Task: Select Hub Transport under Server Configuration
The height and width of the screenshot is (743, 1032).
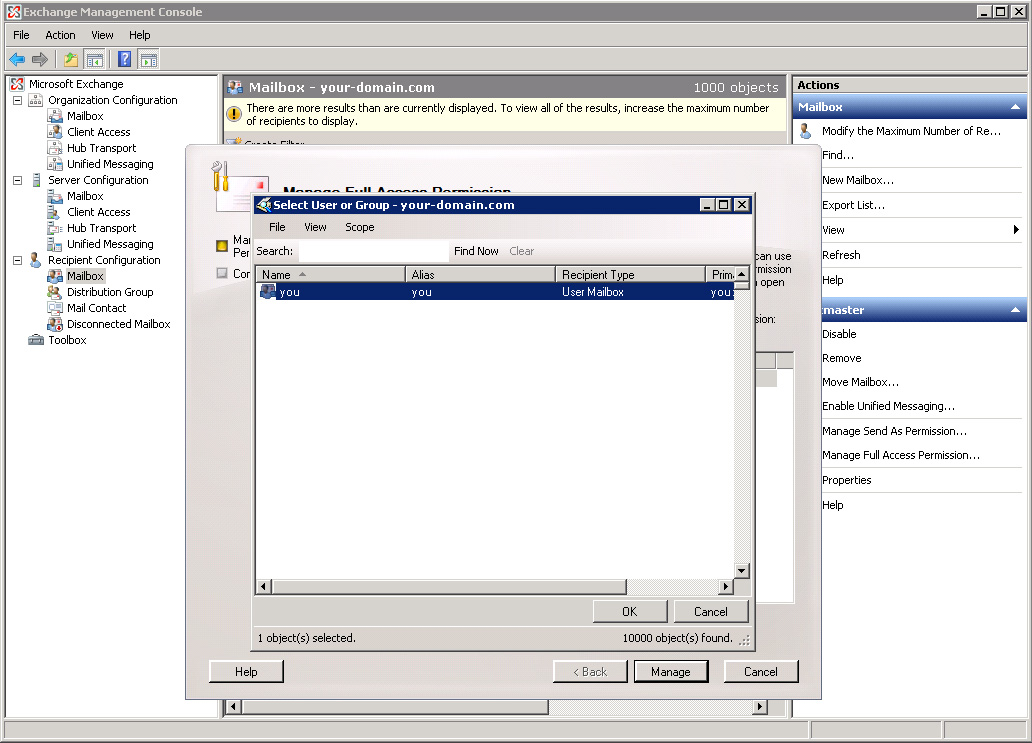Action: click(101, 228)
